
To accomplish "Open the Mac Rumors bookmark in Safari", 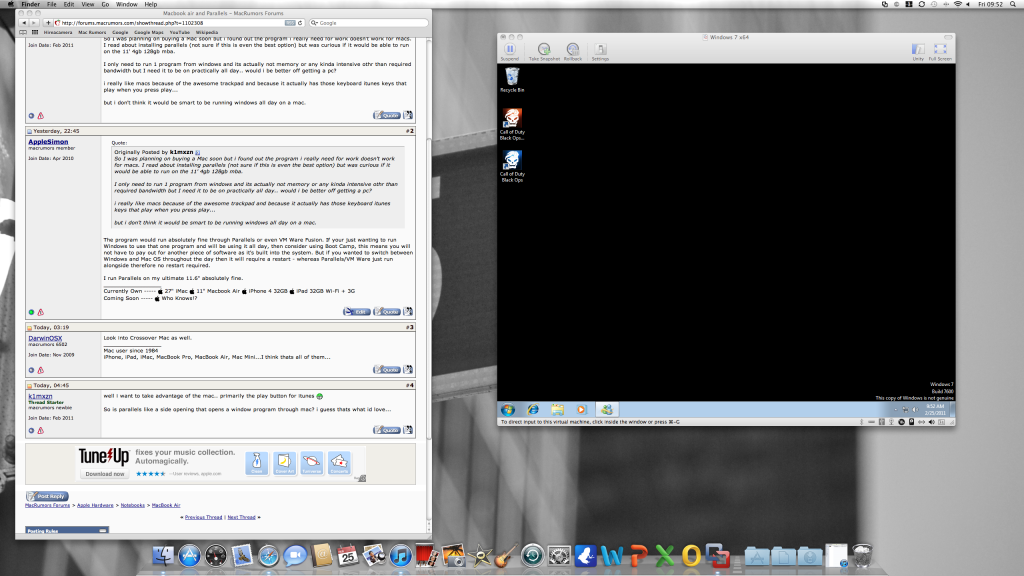I will 92,32.
